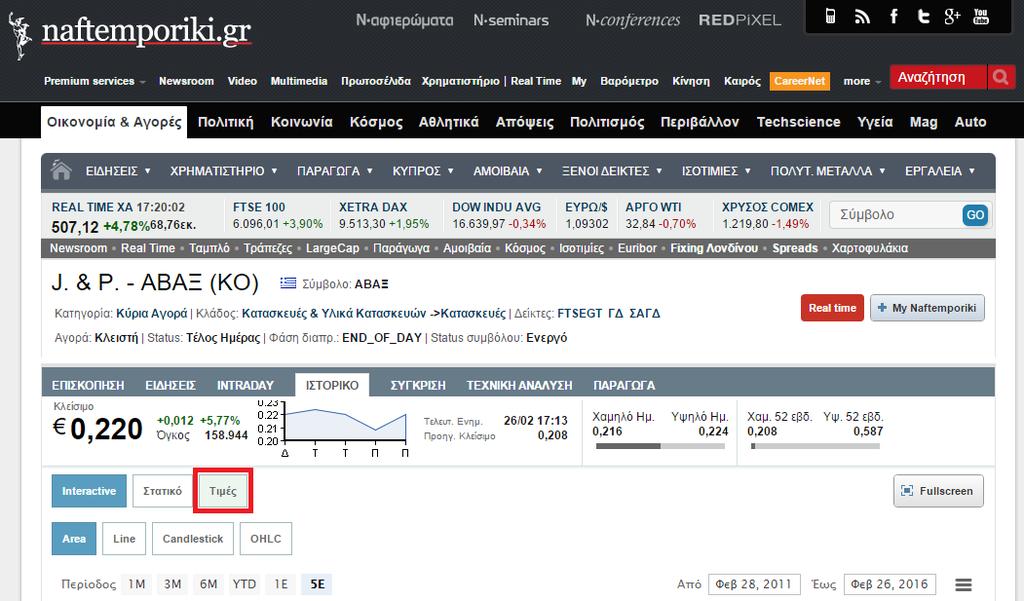The width and height of the screenshot is (1024, 601).
Task: Select Candlestick chart type
Action: tap(193, 539)
